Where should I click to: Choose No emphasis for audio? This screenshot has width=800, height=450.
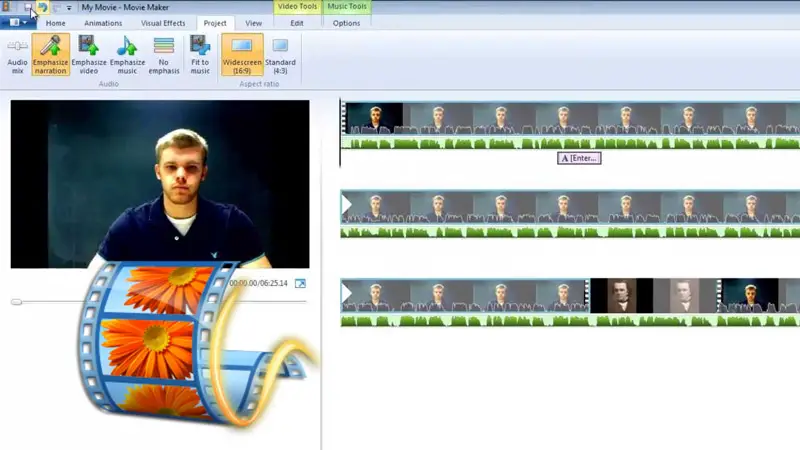164,55
